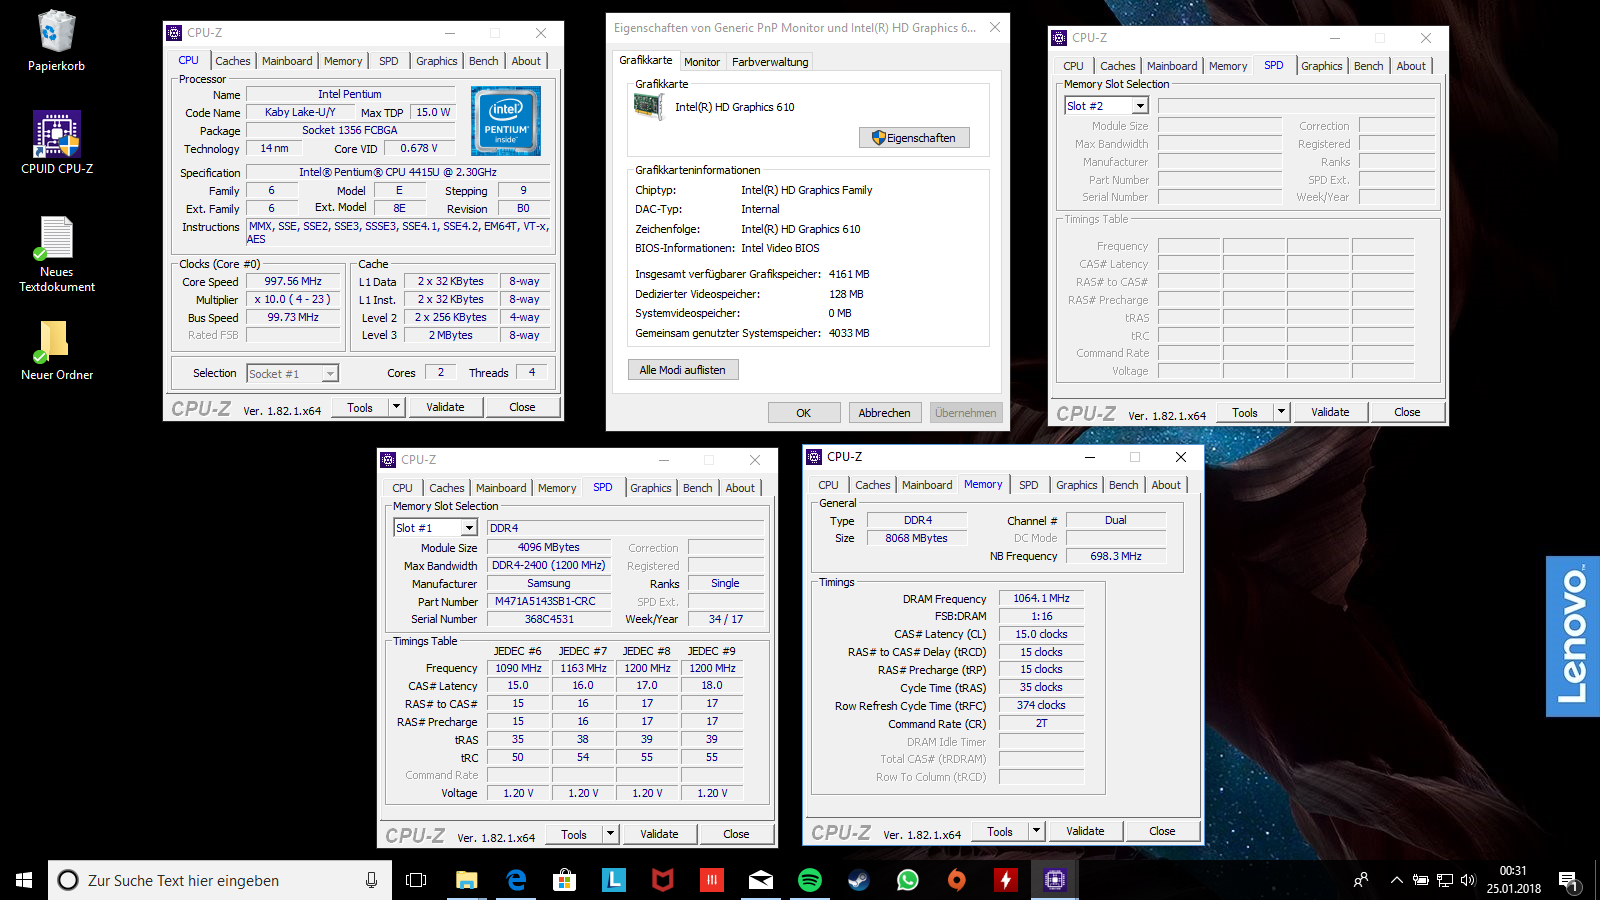Viewport: 1600px width, 900px height.
Task: Click the Size value 8068 MBytes
Action: (x=916, y=538)
